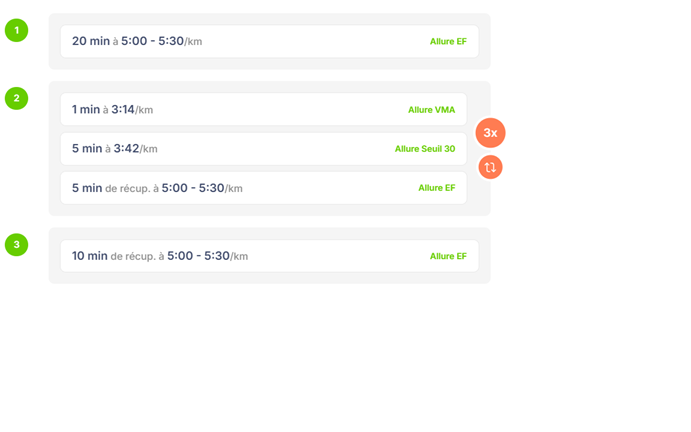Click the Allure VMA label
The height and width of the screenshot is (432, 691).
click(x=431, y=110)
